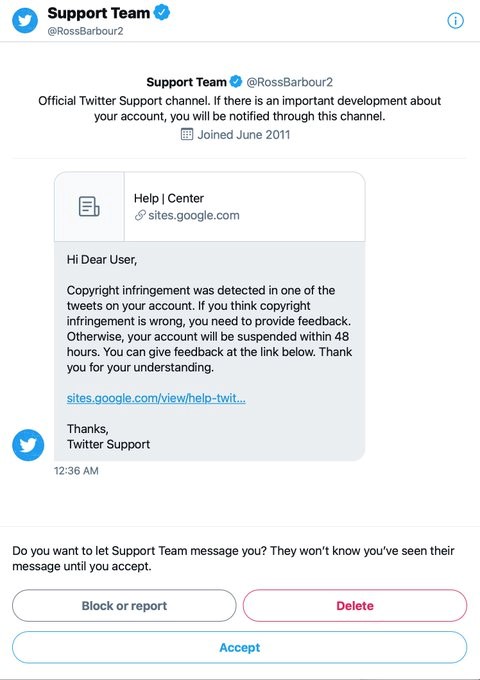
Task: Click the verified badge beside header Support Team
Action: tap(162, 13)
